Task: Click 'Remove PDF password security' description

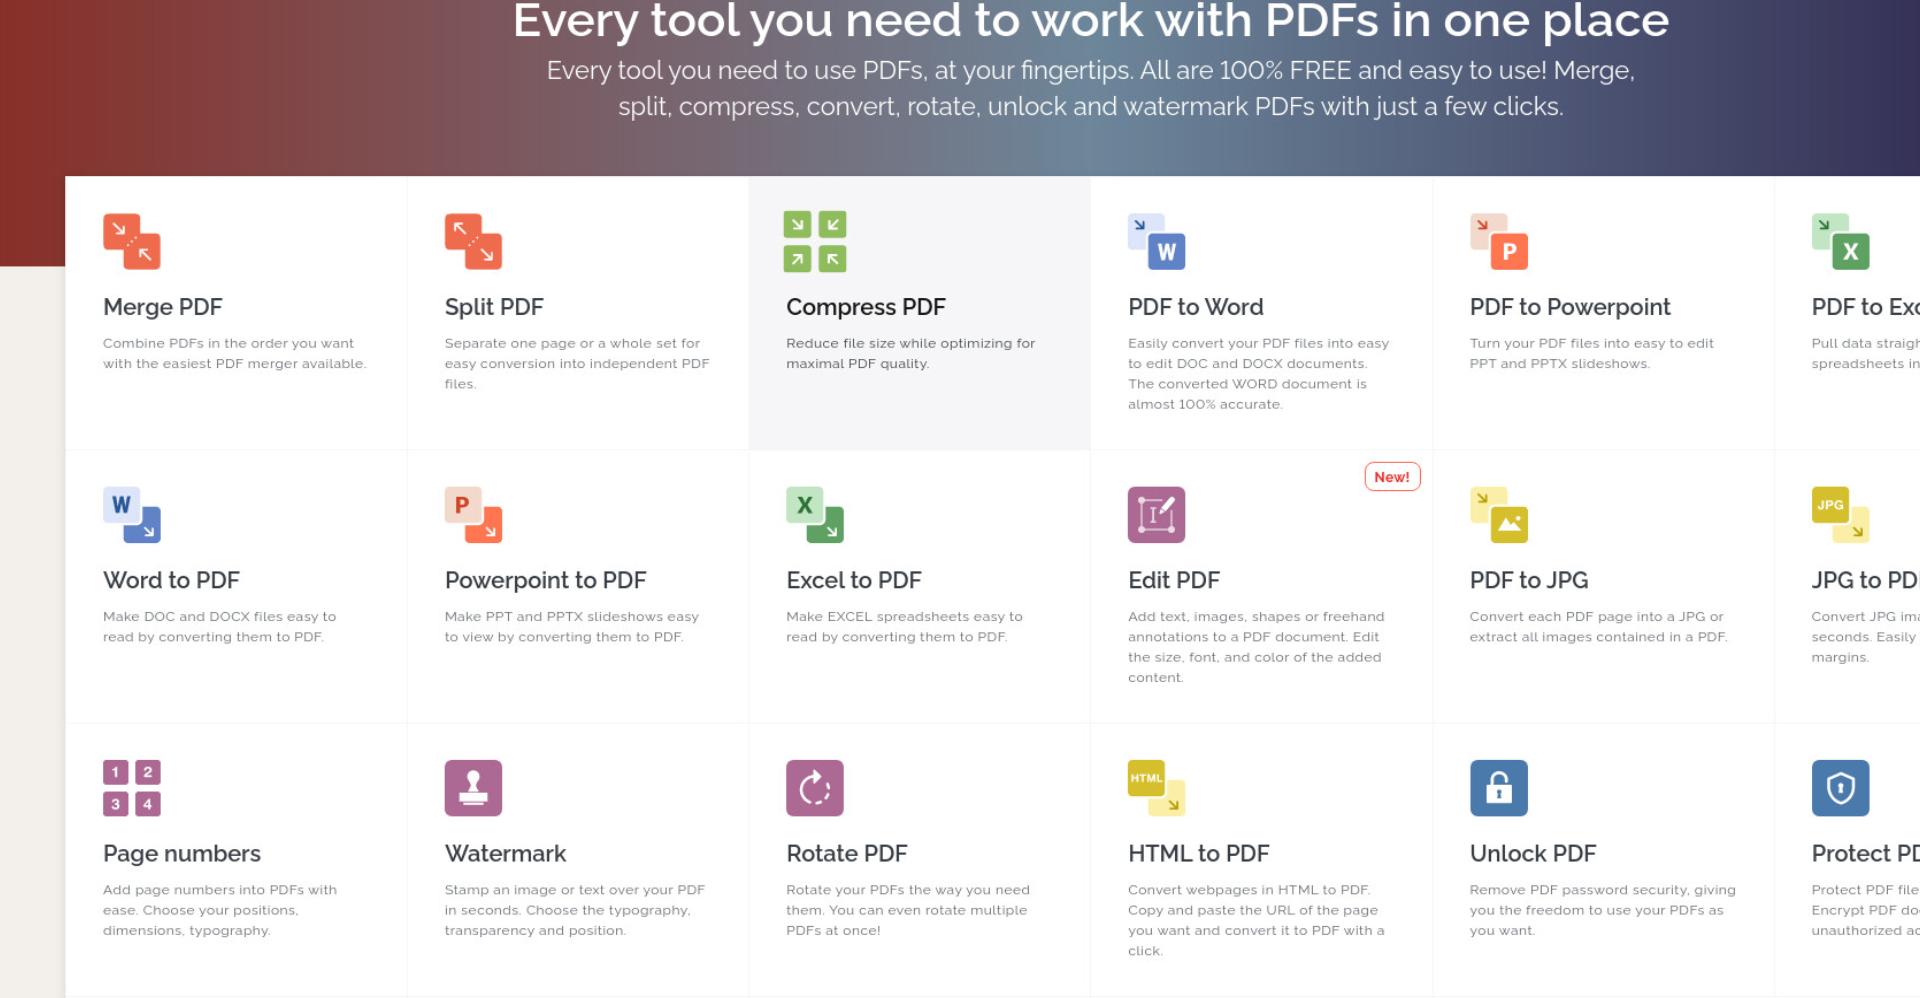Action: [x=1602, y=909]
